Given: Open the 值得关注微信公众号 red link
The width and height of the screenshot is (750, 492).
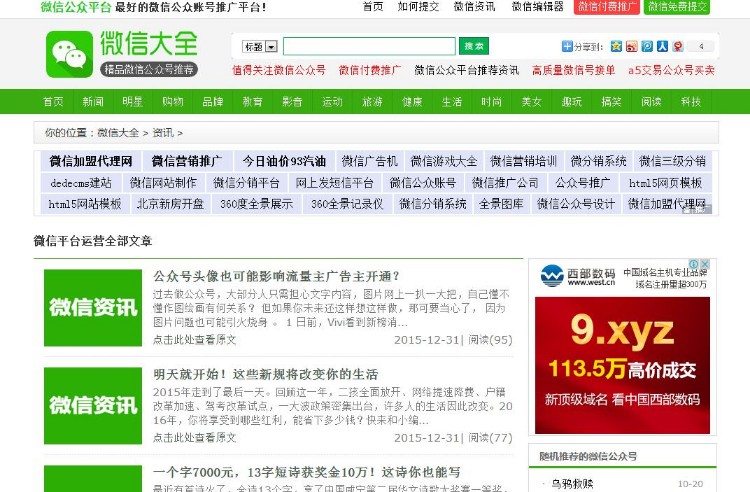Looking at the screenshot, I should pos(278,70).
